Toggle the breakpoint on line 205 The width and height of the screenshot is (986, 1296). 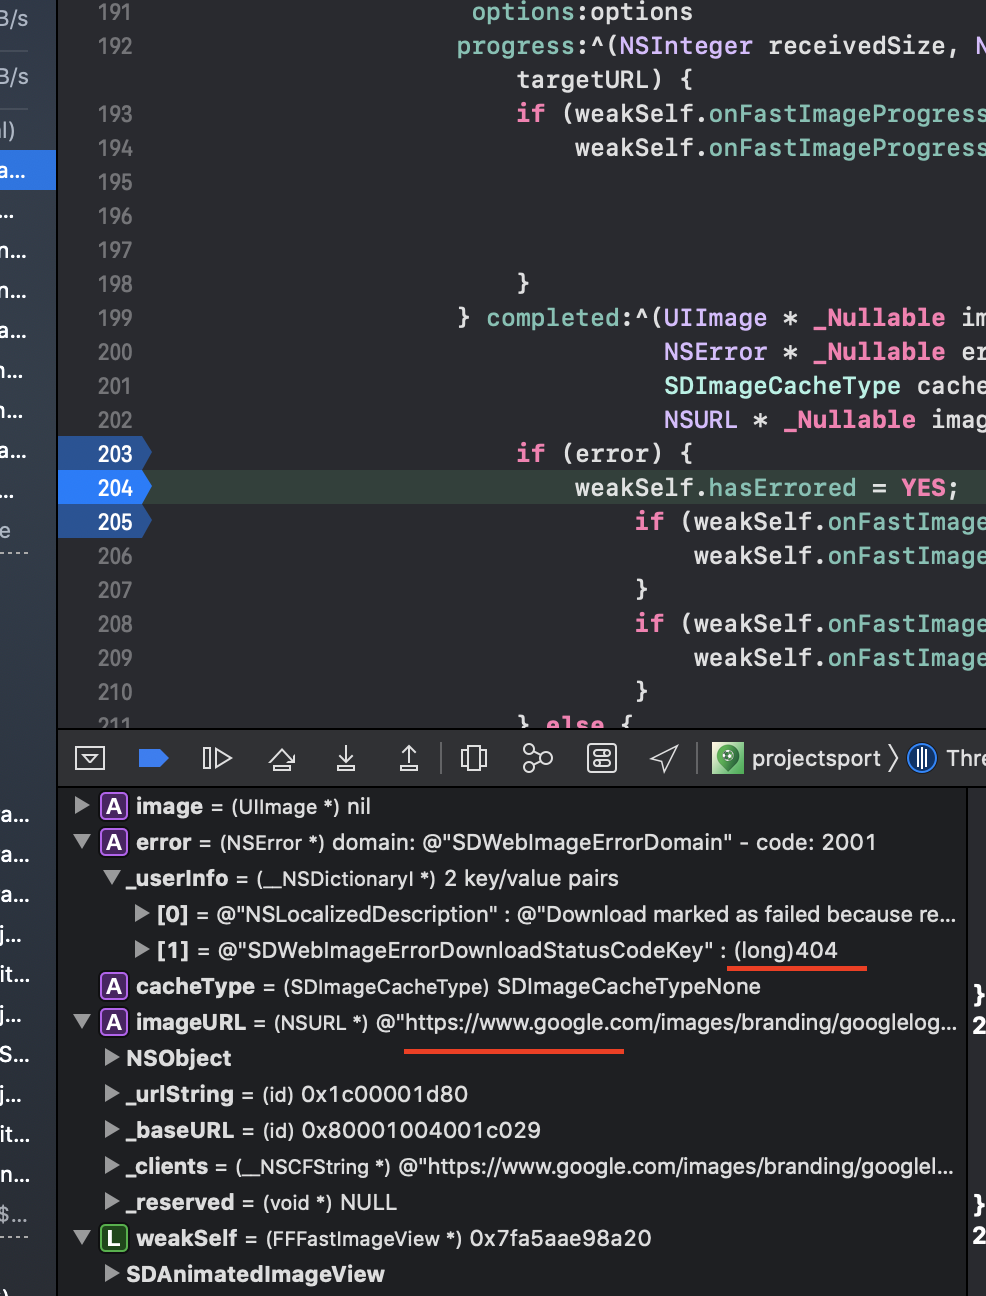tap(100, 521)
